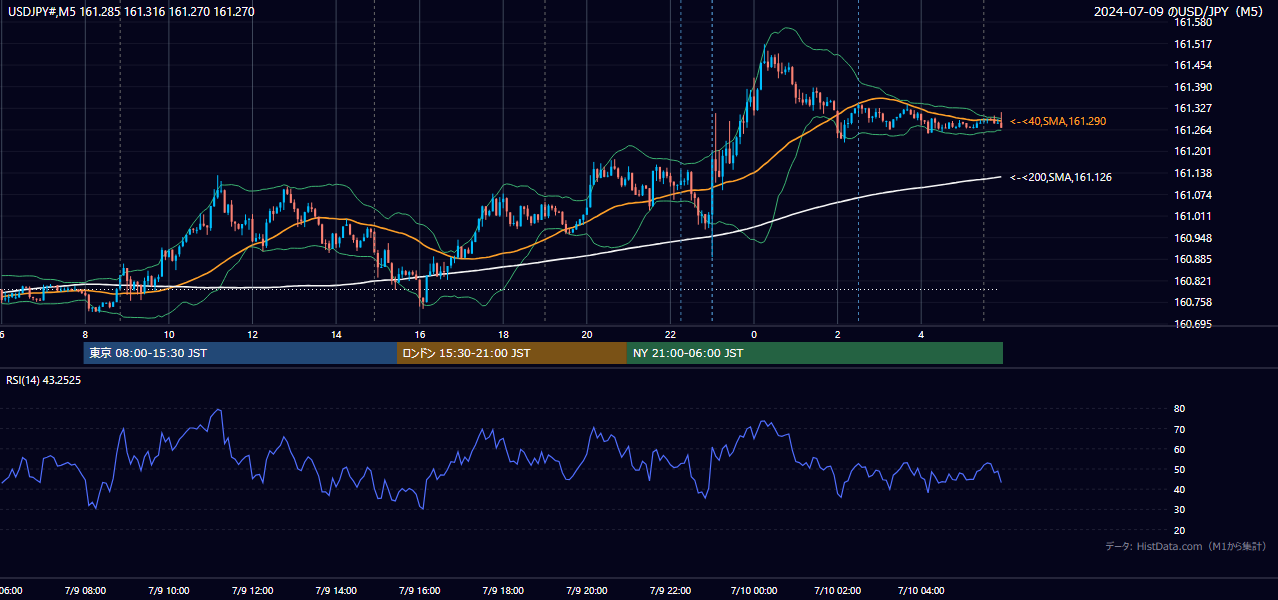This screenshot has width=1278, height=600.
Task: Click hour marker 18 above the London session bar
Action: 504,335
